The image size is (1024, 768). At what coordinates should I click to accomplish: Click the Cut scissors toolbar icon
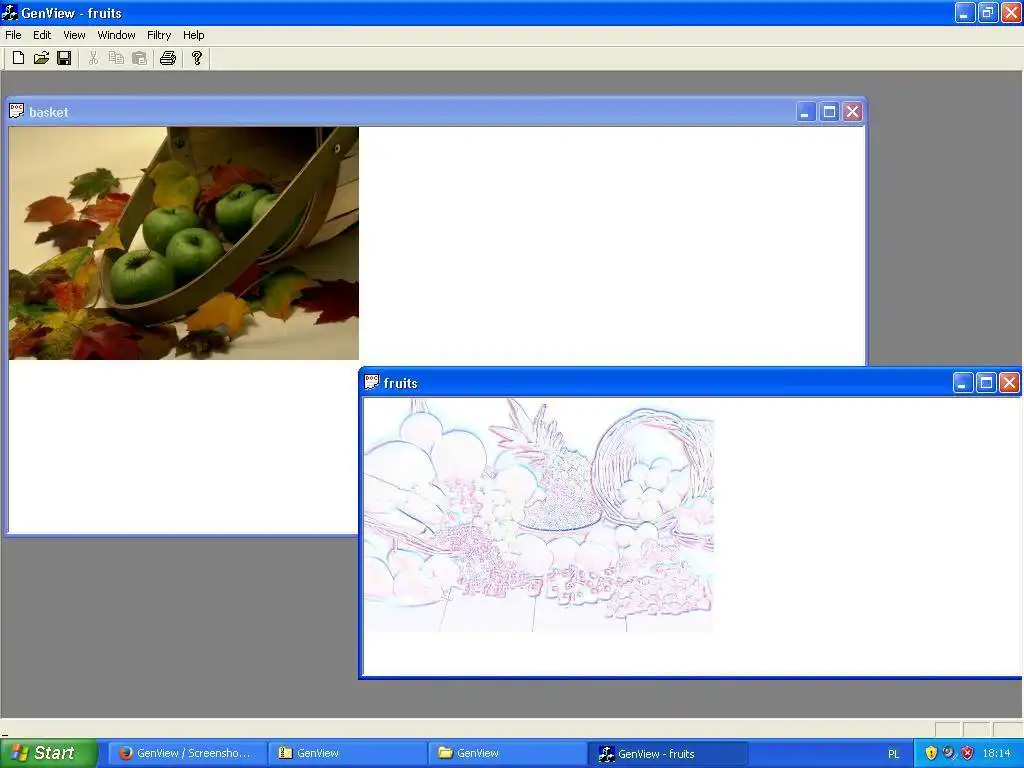(93, 58)
